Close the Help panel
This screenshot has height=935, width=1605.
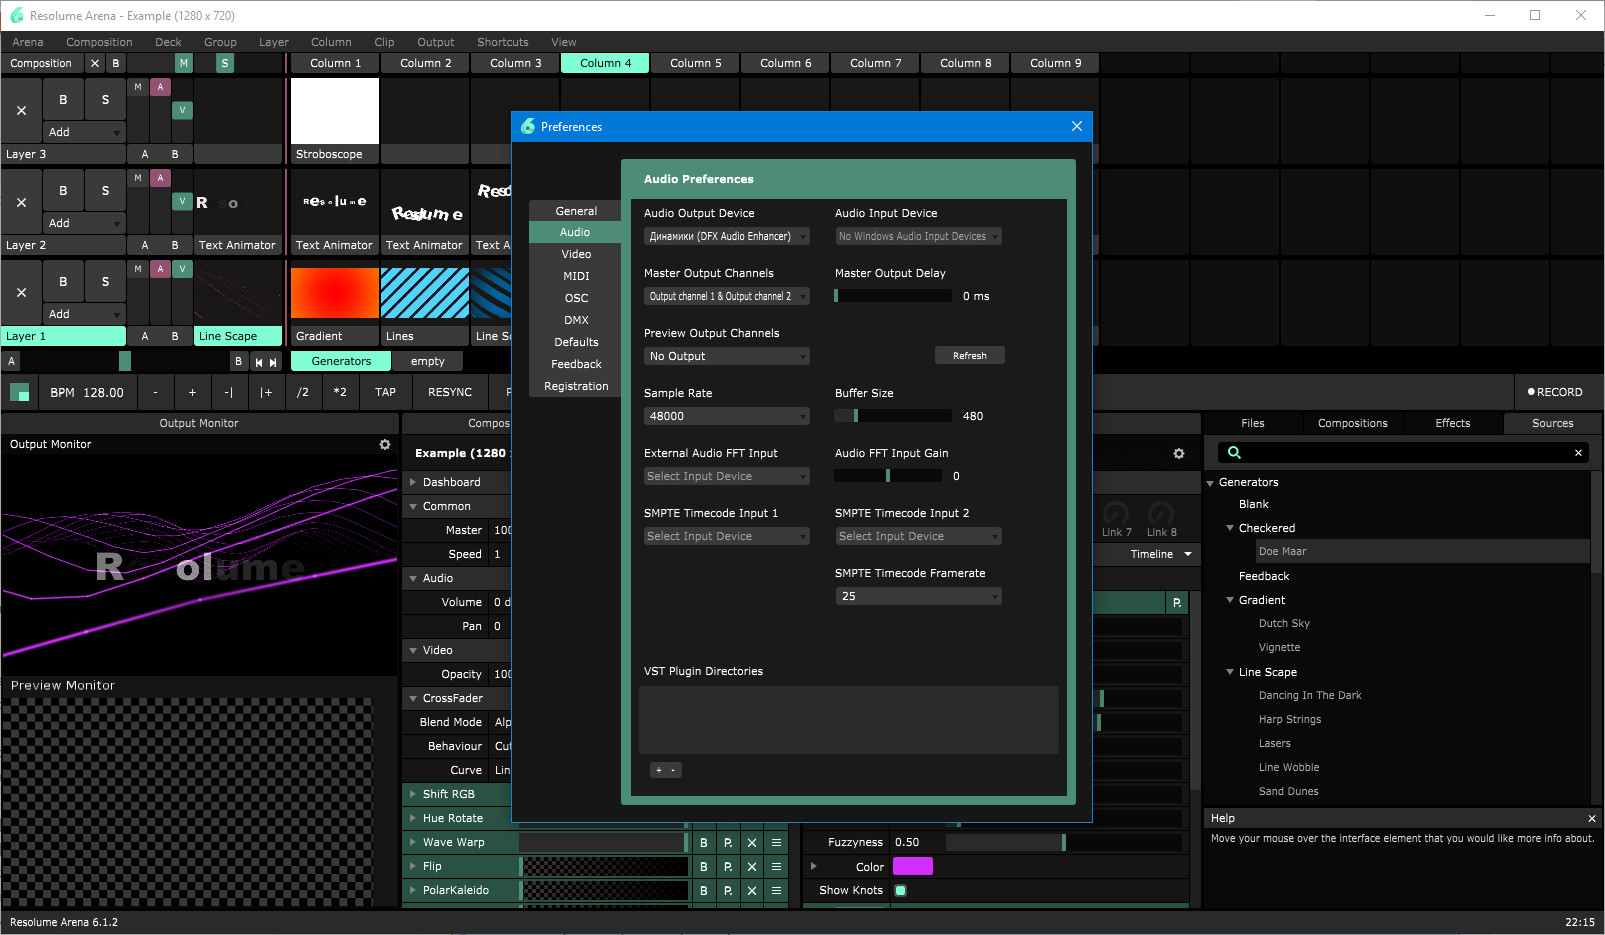point(1592,818)
